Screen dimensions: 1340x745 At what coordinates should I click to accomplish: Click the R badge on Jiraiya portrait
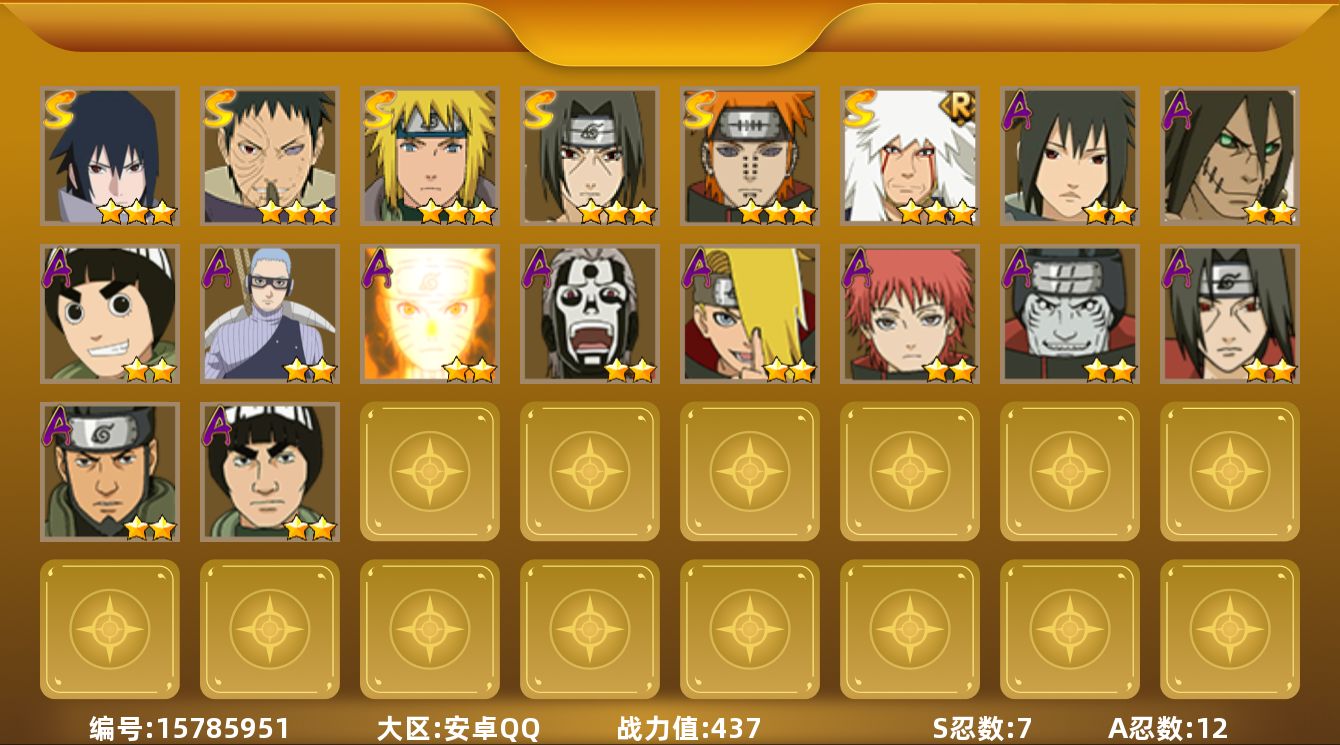[959, 107]
